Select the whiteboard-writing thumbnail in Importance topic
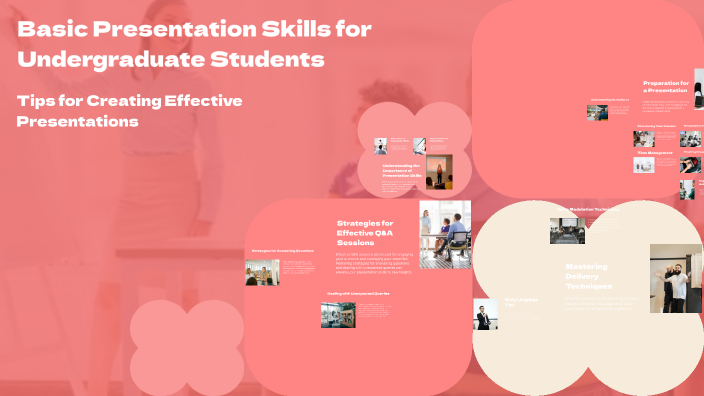Screen dimensions: 704x396 tap(419, 146)
